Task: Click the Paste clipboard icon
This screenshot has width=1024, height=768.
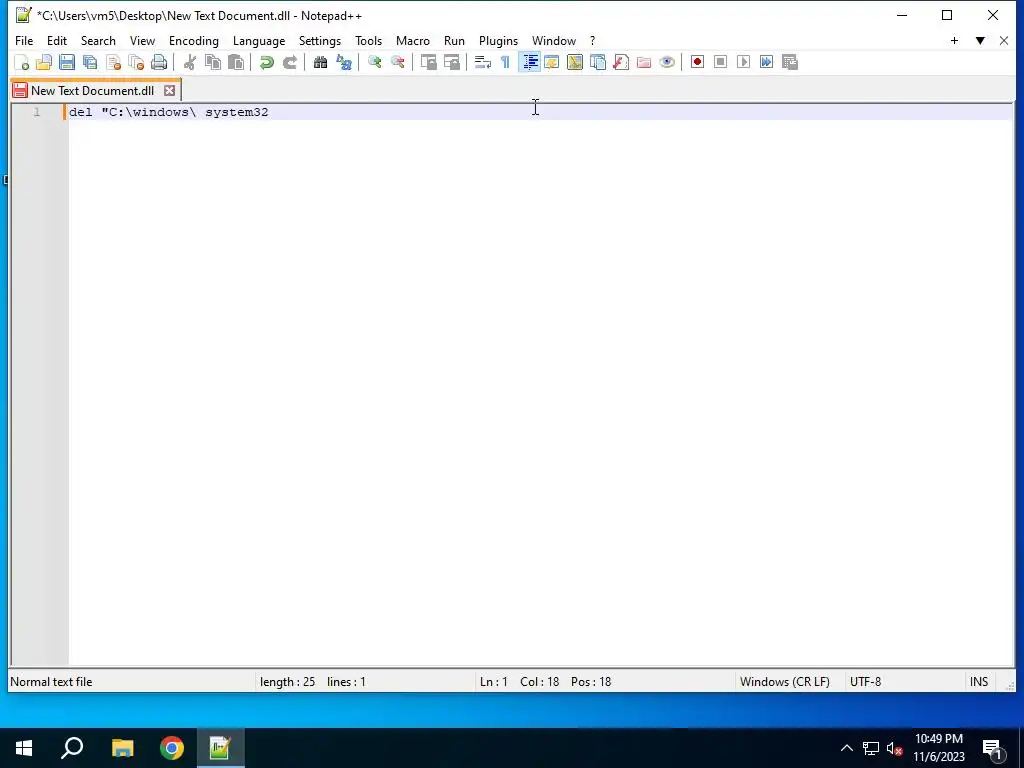Action: pos(236,62)
